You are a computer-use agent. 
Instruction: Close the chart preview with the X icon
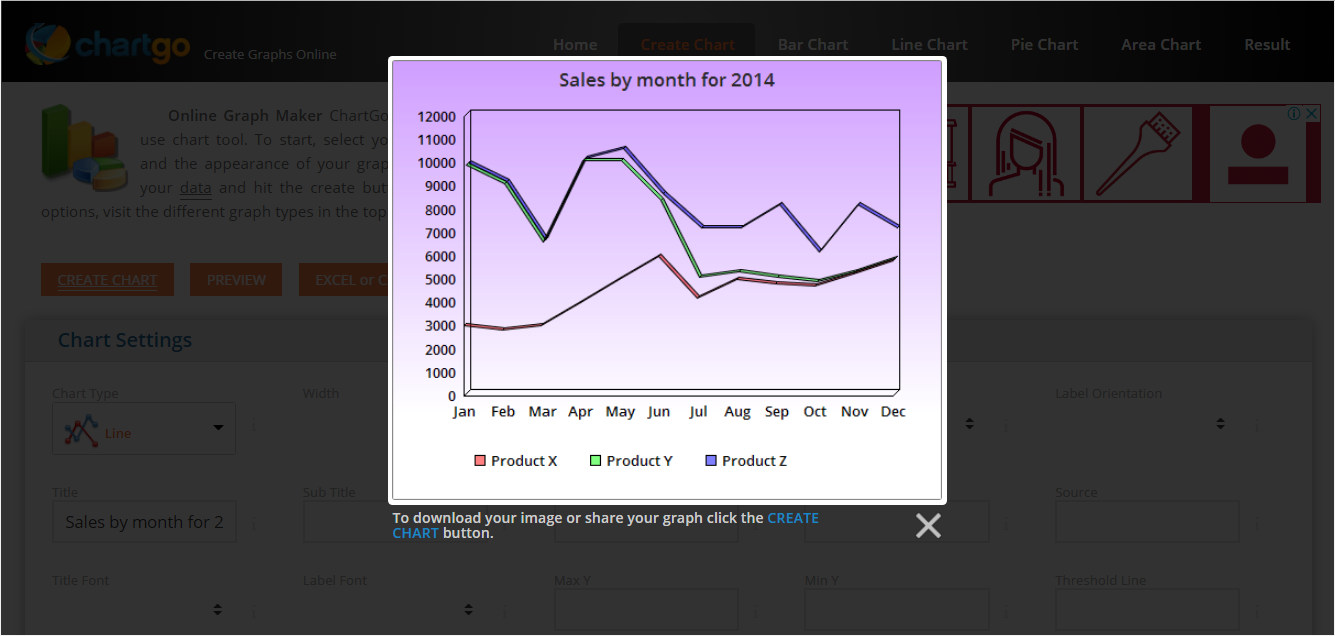(928, 526)
